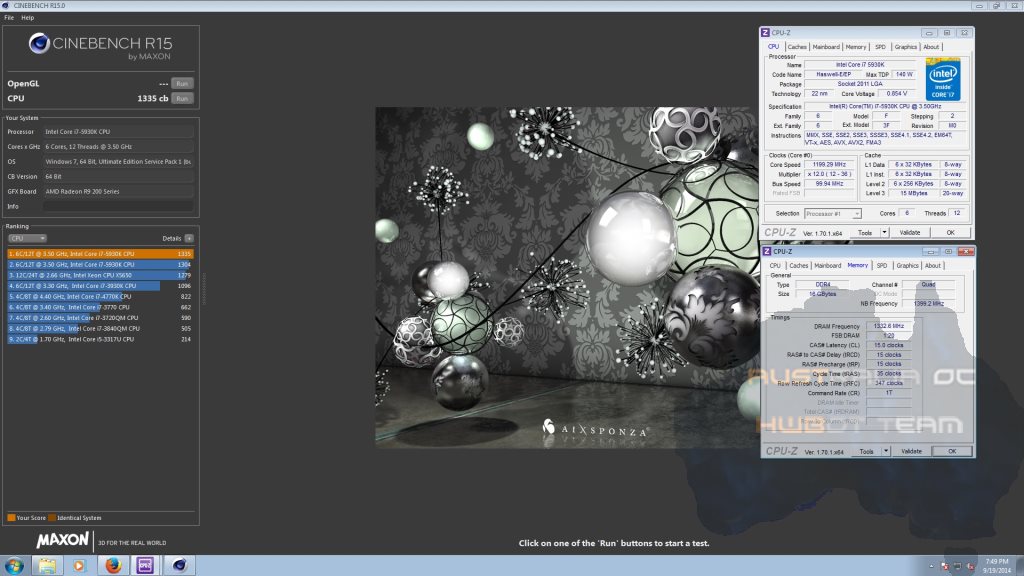Open Tools dropdown arrow in upper CPU-Z window
Screen dimensions: 1024x576
[884, 232]
